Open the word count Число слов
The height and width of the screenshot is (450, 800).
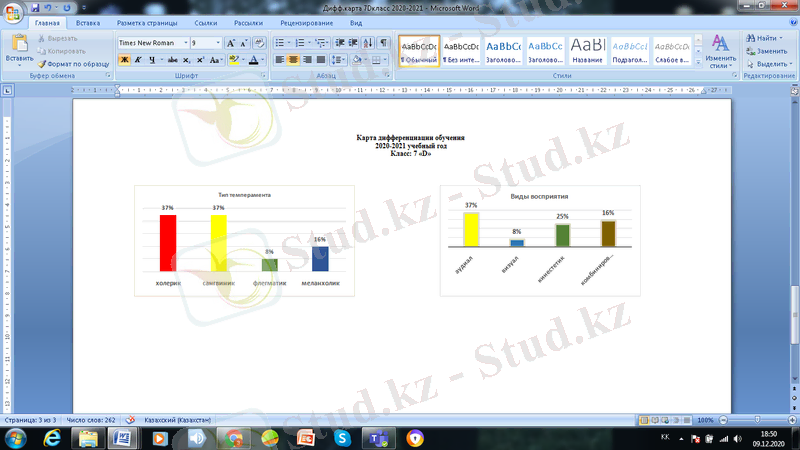point(91,420)
